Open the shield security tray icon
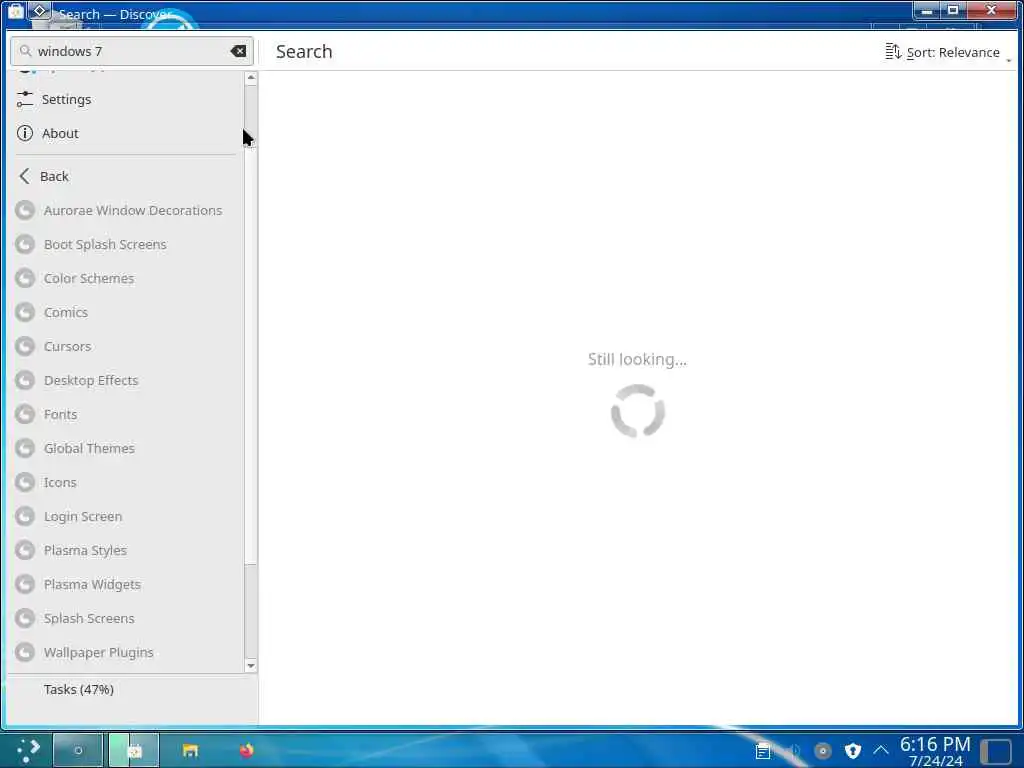This screenshot has height=768, width=1024. pos(853,751)
